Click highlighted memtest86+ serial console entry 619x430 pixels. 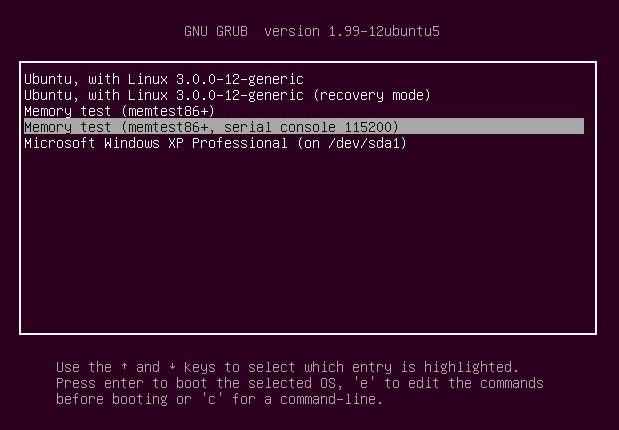(x=304, y=127)
